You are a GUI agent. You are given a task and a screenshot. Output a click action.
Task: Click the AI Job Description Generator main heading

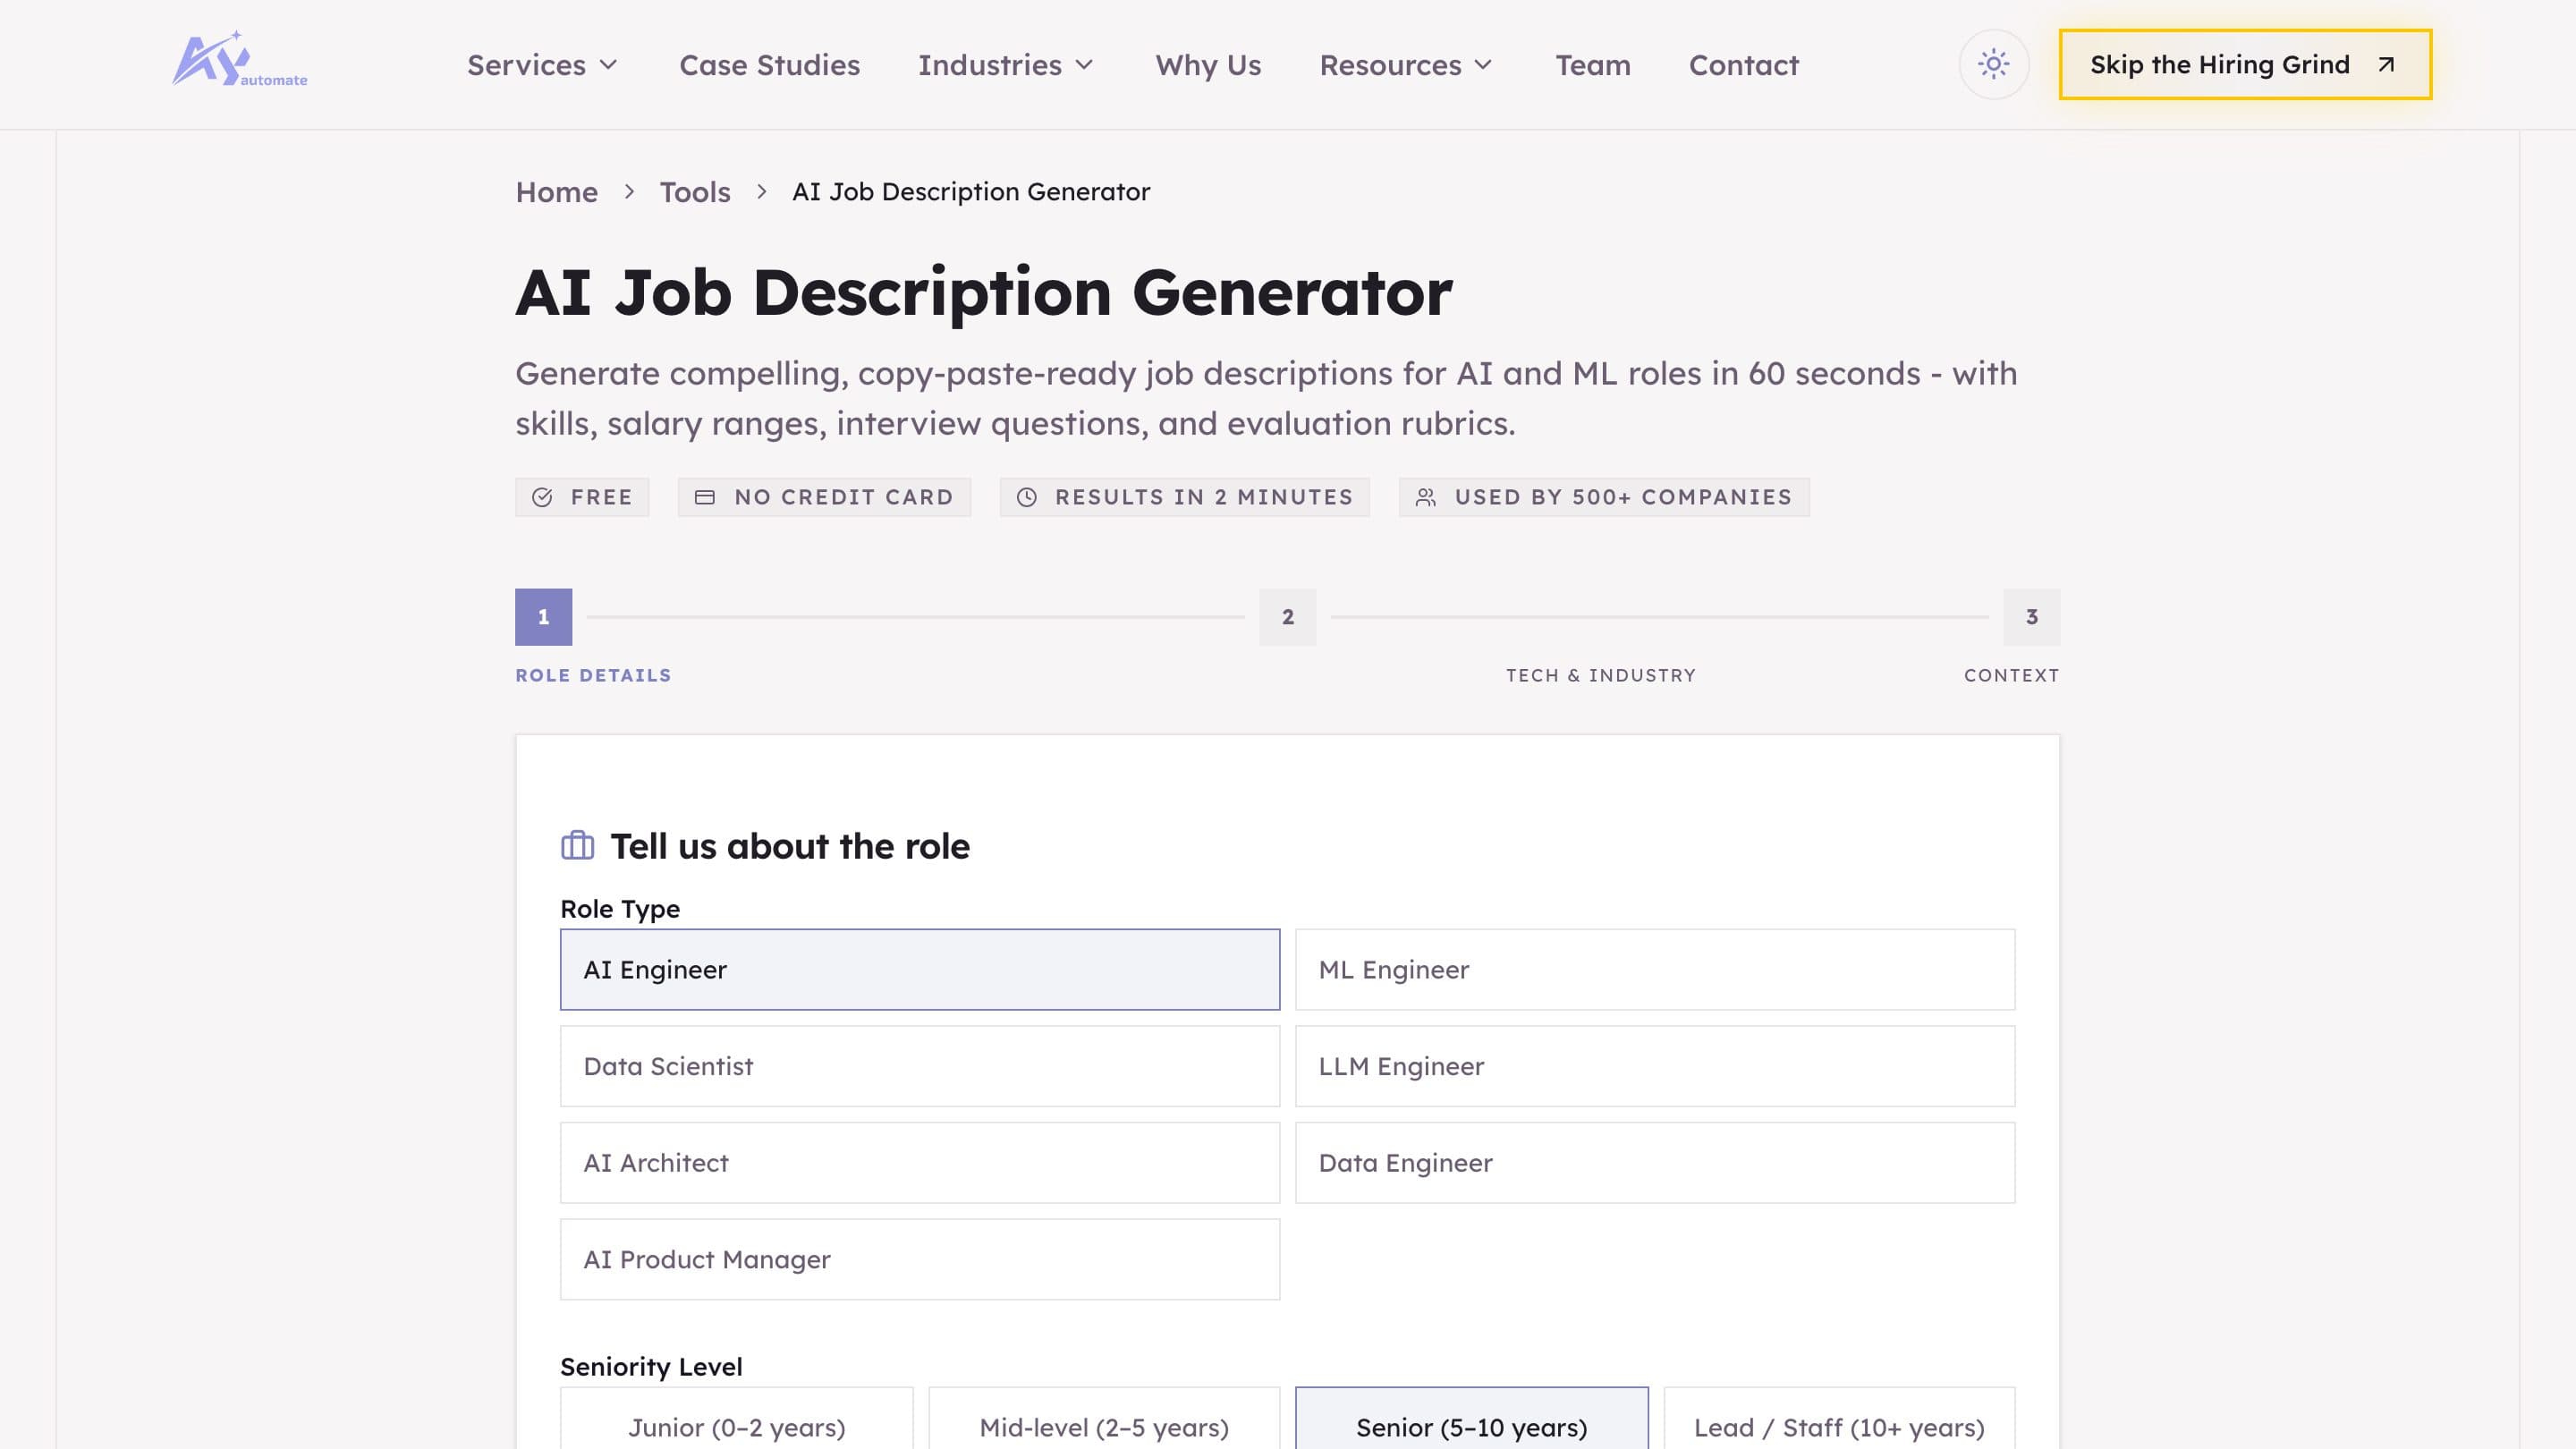coord(983,293)
